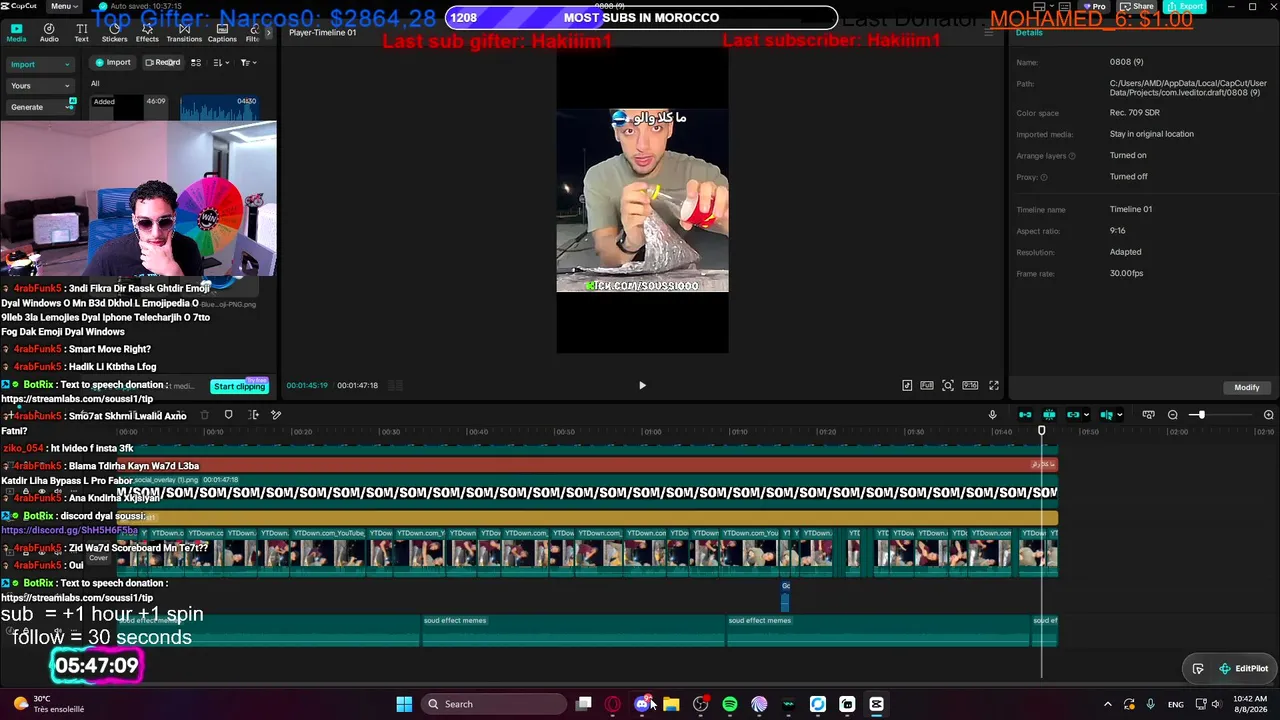Switch media view layout icon
The image size is (1280, 720).
pos(196,62)
